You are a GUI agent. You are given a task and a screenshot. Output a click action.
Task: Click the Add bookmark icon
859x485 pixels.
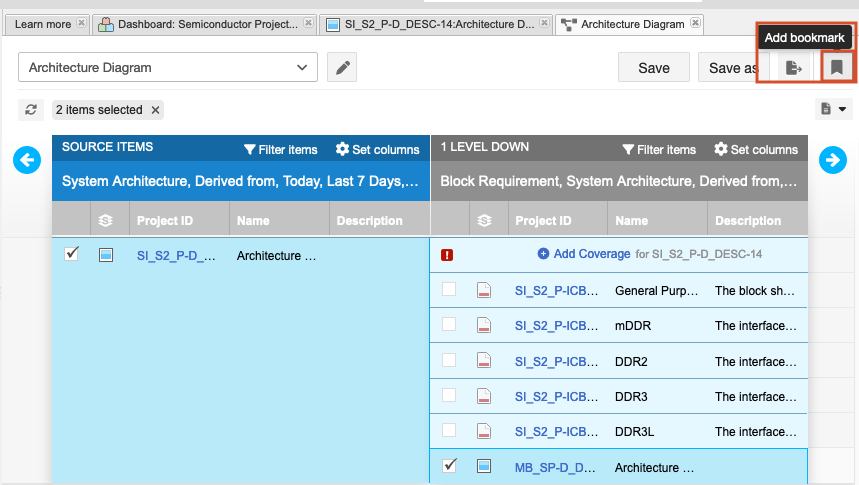tap(837, 68)
